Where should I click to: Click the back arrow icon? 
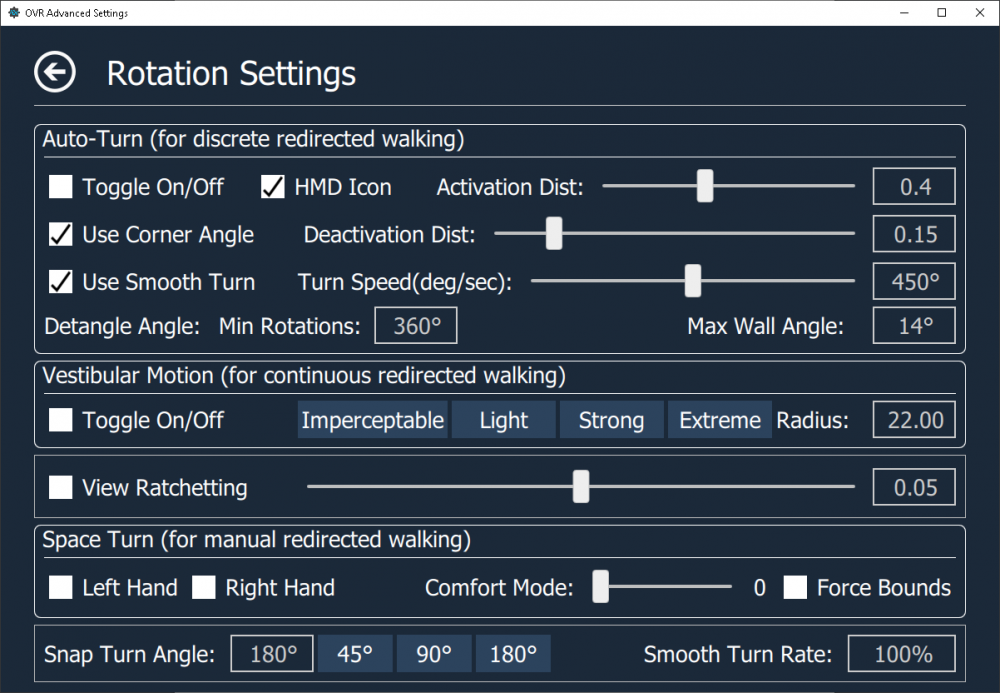54,73
